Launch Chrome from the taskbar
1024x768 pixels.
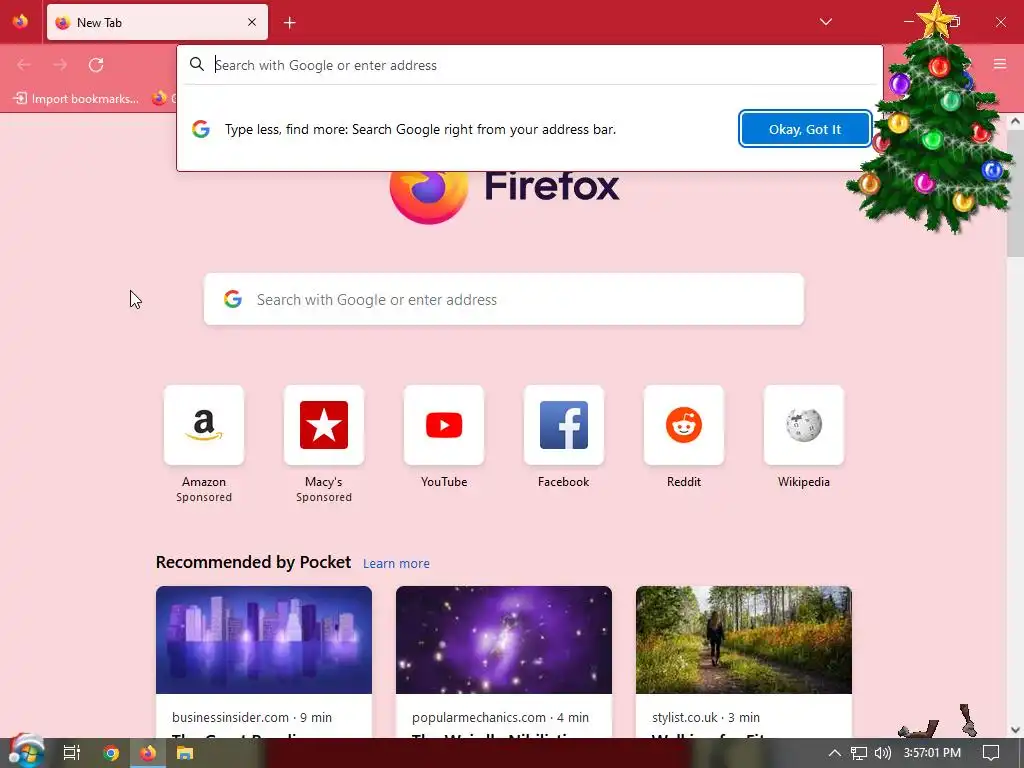[111, 753]
